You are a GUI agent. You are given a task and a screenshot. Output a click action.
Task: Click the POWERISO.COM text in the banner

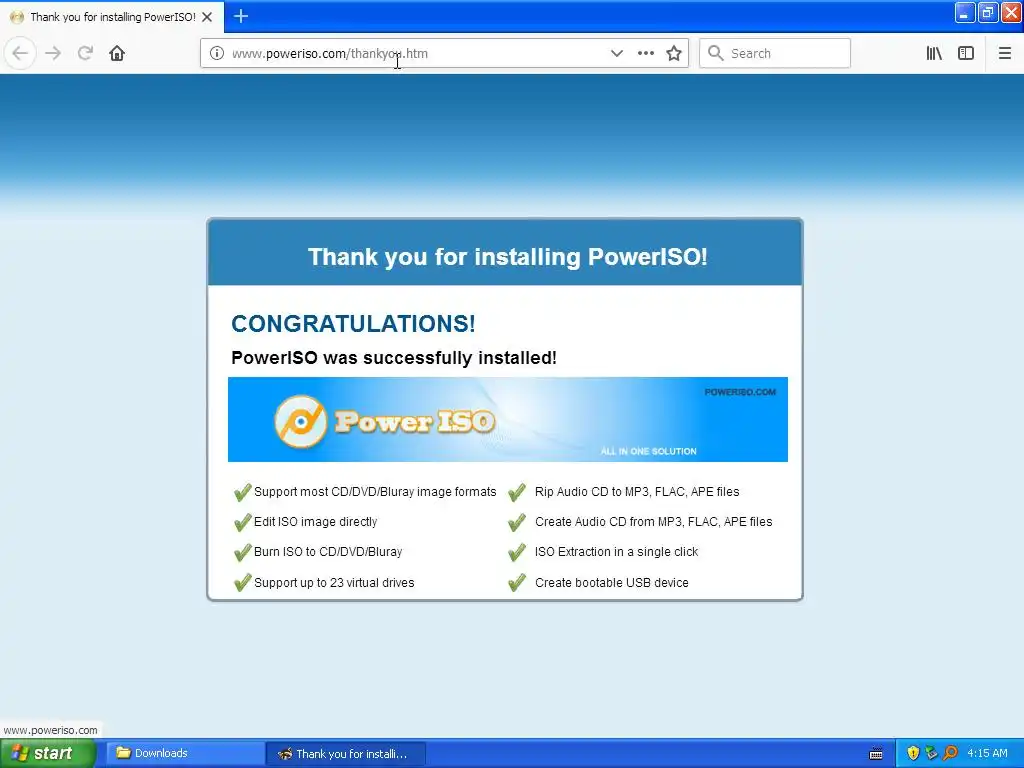click(740, 392)
